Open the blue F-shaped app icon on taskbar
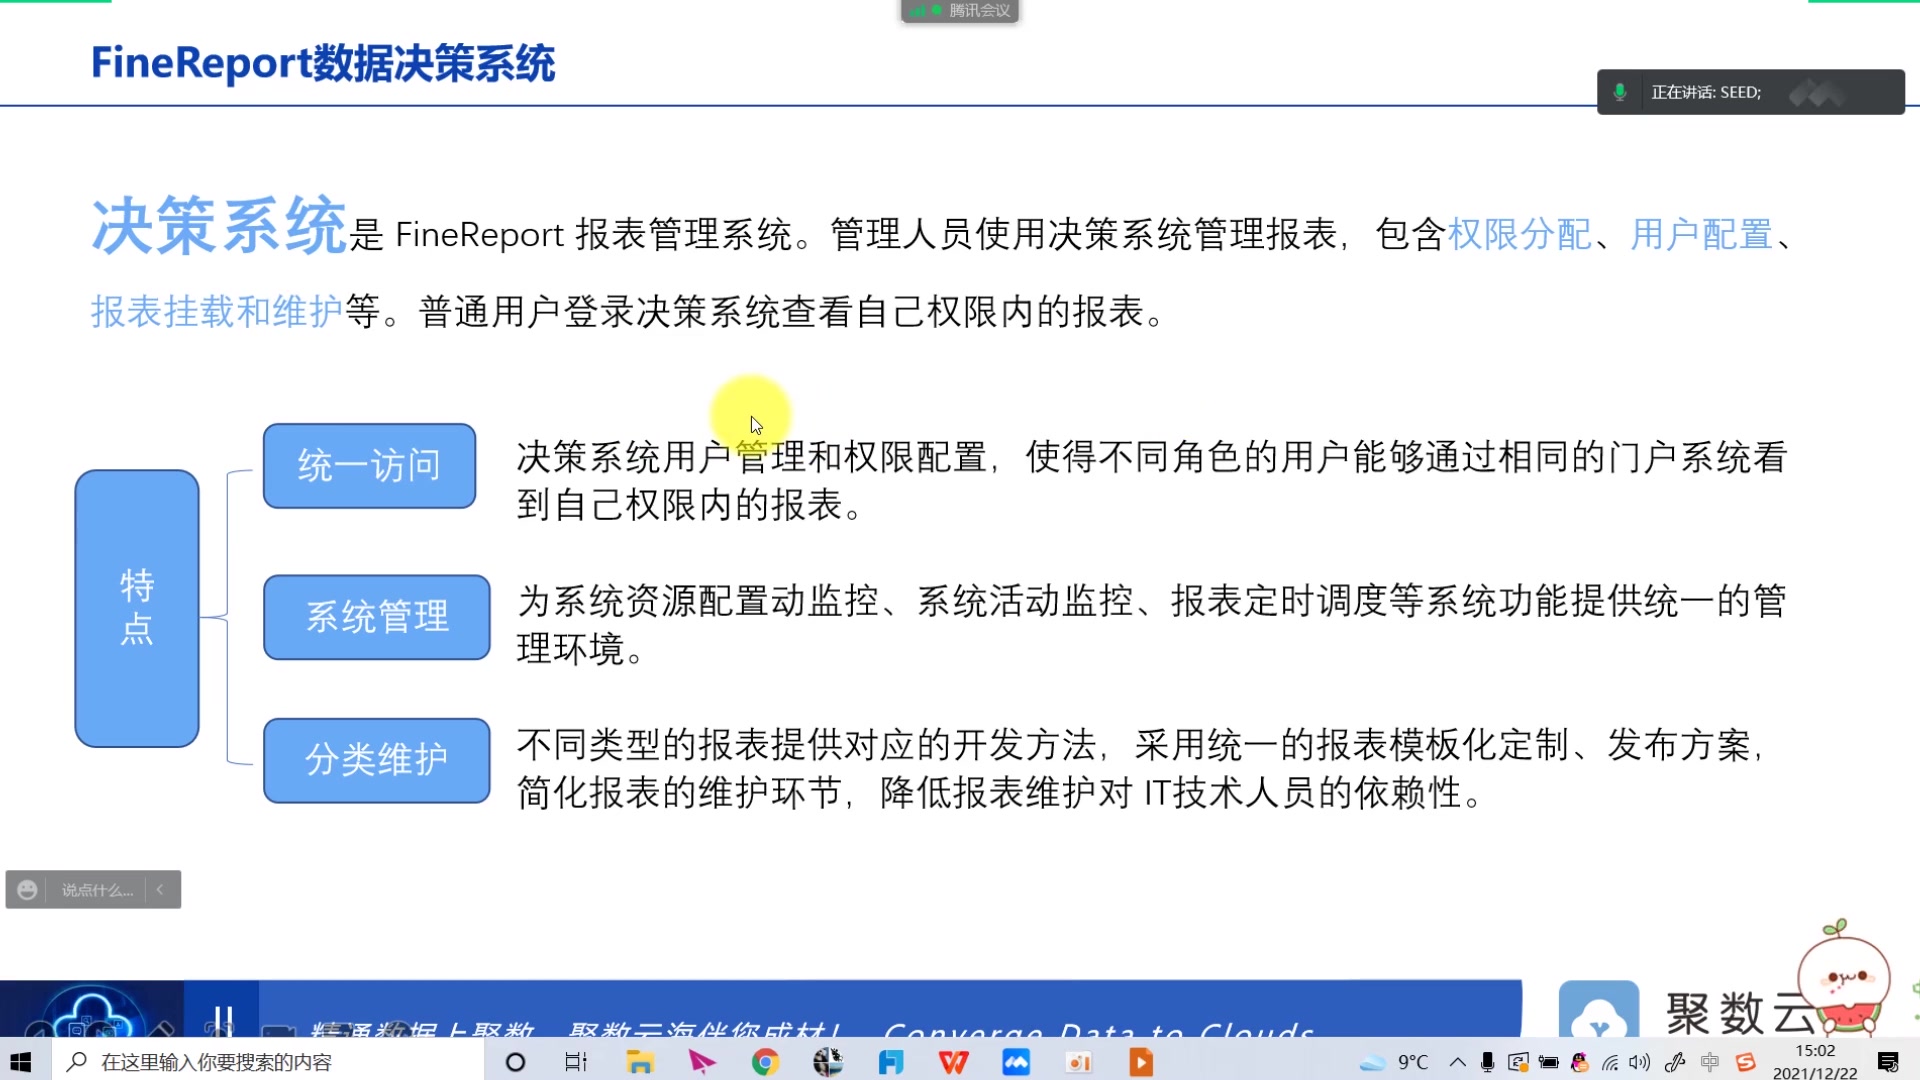Screen dimensions: 1920x1080 point(890,1062)
